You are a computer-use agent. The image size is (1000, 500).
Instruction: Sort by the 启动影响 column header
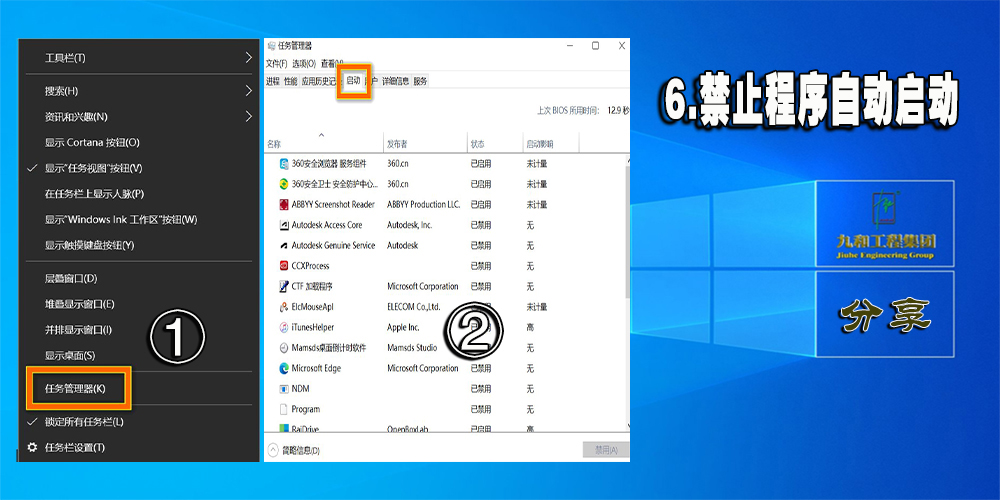pyautogui.click(x=540, y=144)
